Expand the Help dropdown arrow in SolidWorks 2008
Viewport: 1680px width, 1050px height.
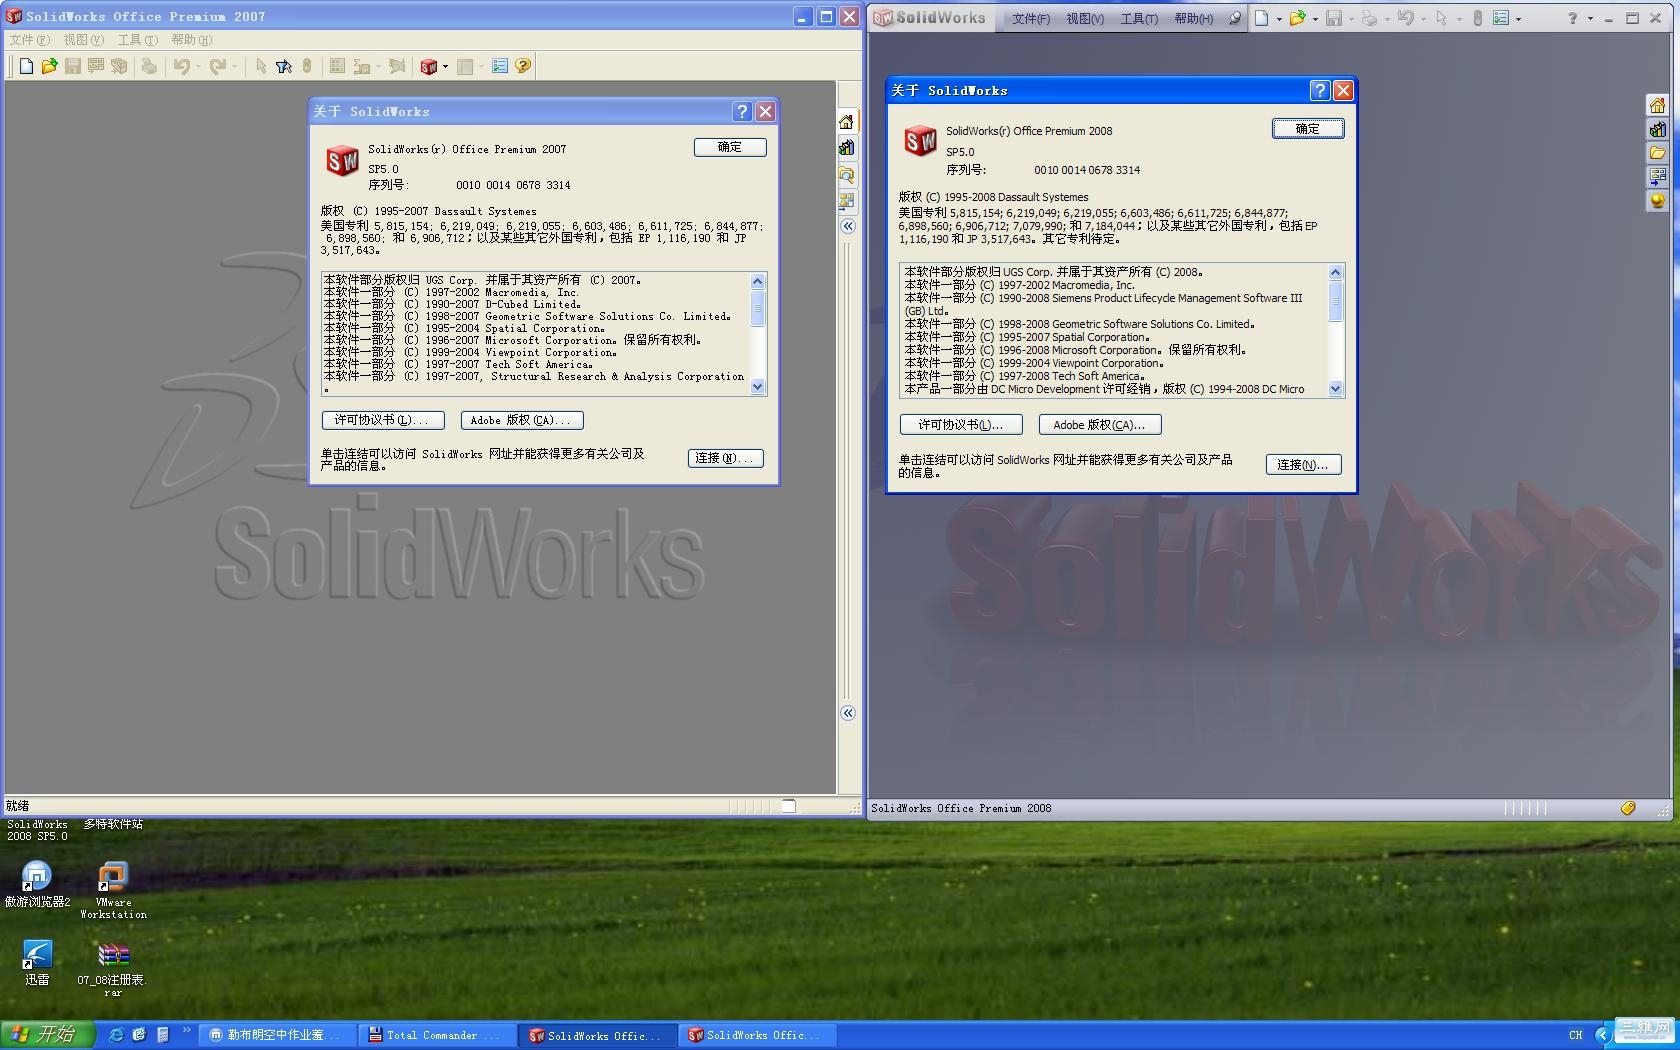(x=1590, y=19)
